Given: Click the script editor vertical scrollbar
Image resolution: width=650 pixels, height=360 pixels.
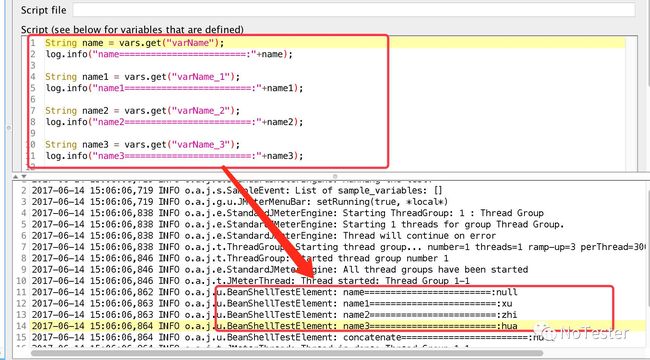Looking at the screenshot, I should (631, 103).
